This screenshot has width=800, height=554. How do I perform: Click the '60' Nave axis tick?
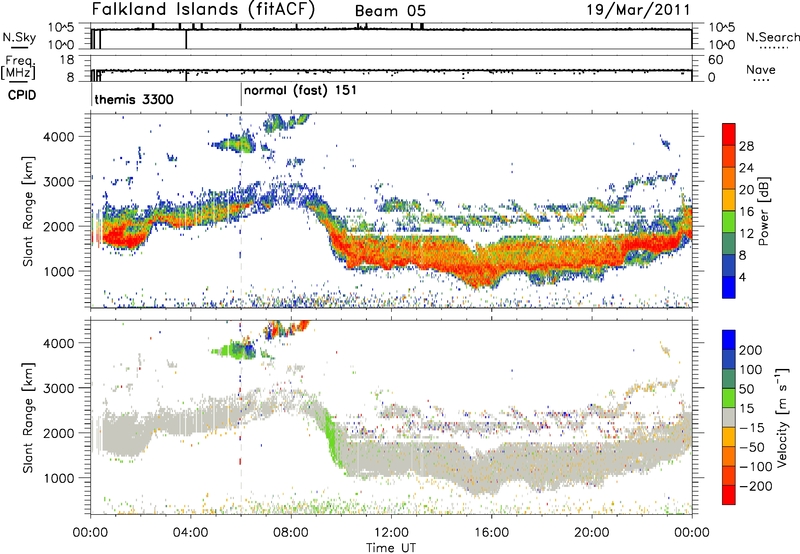pos(715,60)
